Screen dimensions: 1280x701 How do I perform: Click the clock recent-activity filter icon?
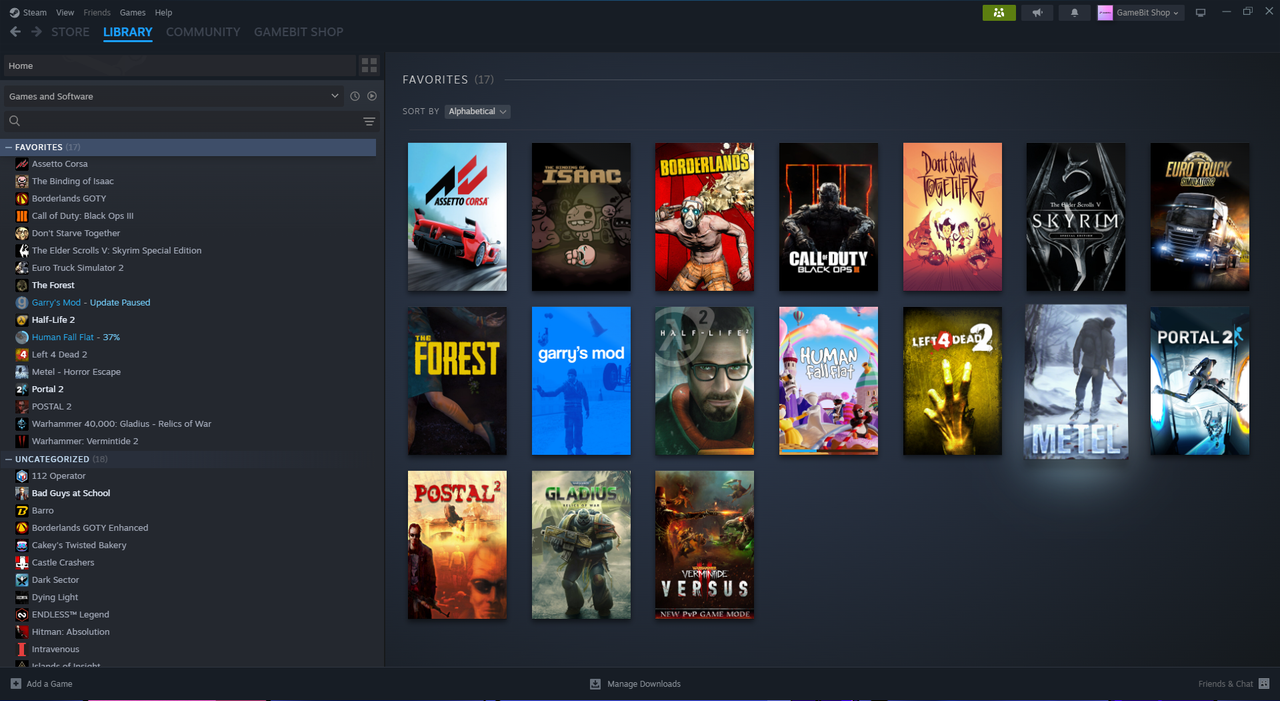point(354,96)
